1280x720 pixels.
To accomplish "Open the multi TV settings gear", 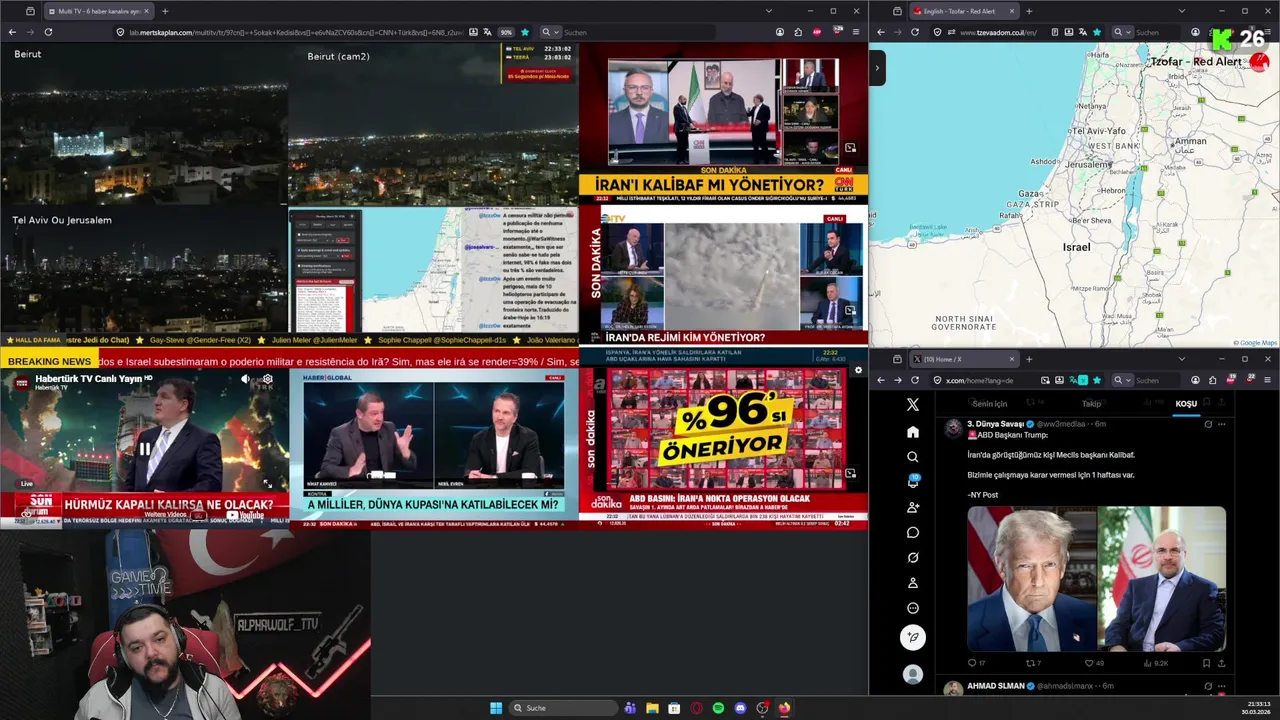I will [857, 370].
